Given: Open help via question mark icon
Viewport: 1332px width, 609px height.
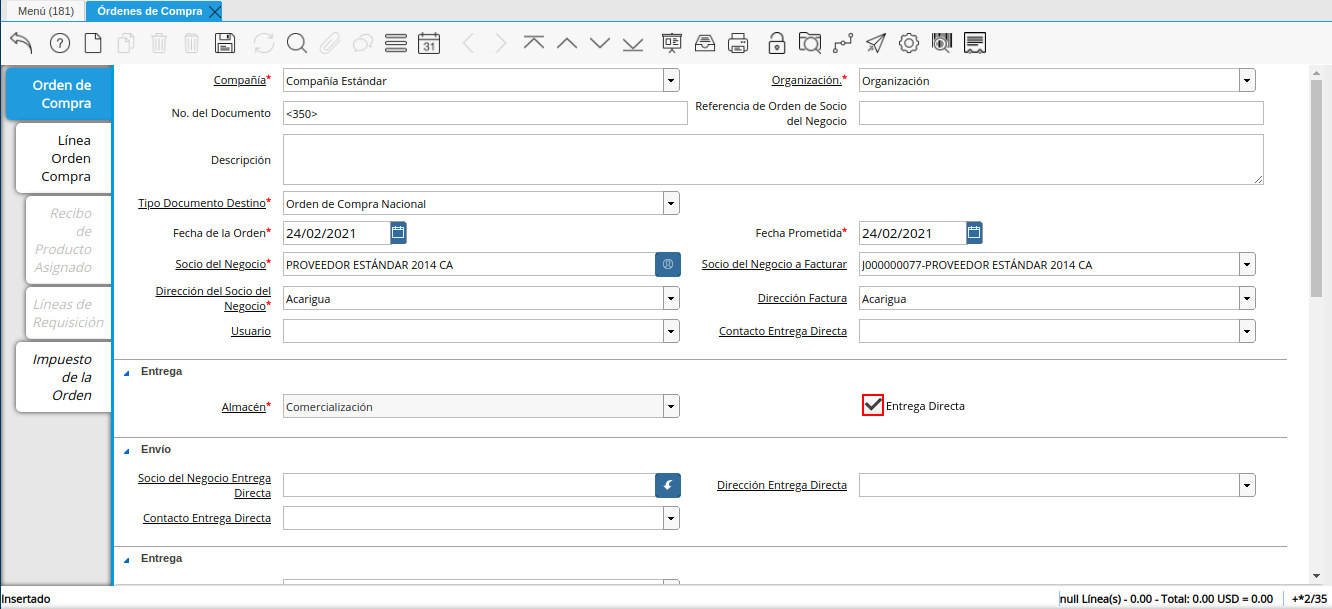Looking at the screenshot, I should point(60,43).
